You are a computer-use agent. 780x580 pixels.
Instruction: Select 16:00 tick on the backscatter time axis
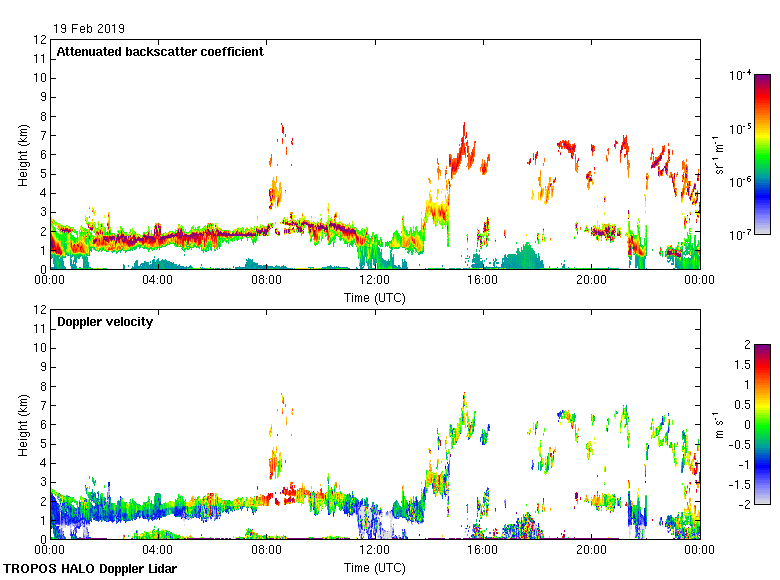[483, 281]
